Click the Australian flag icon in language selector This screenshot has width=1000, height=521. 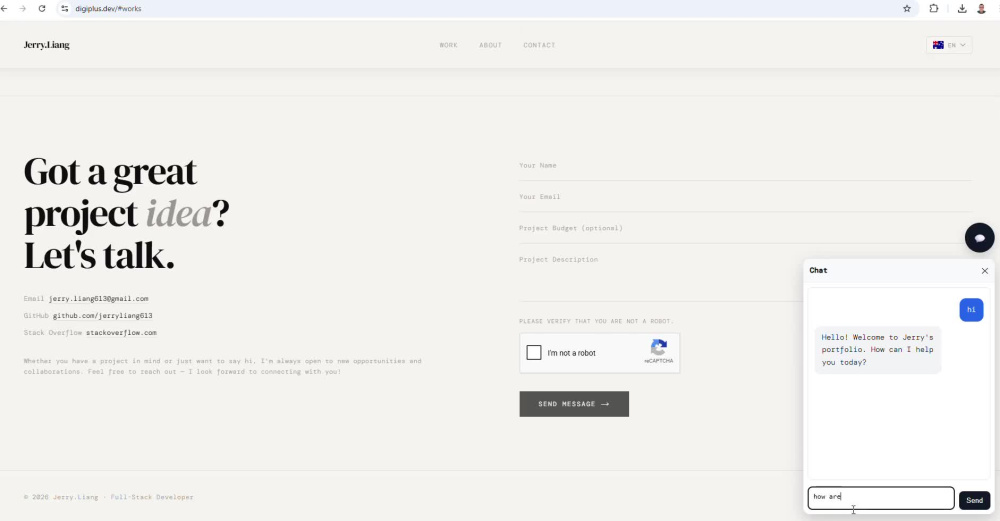tap(938, 45)
